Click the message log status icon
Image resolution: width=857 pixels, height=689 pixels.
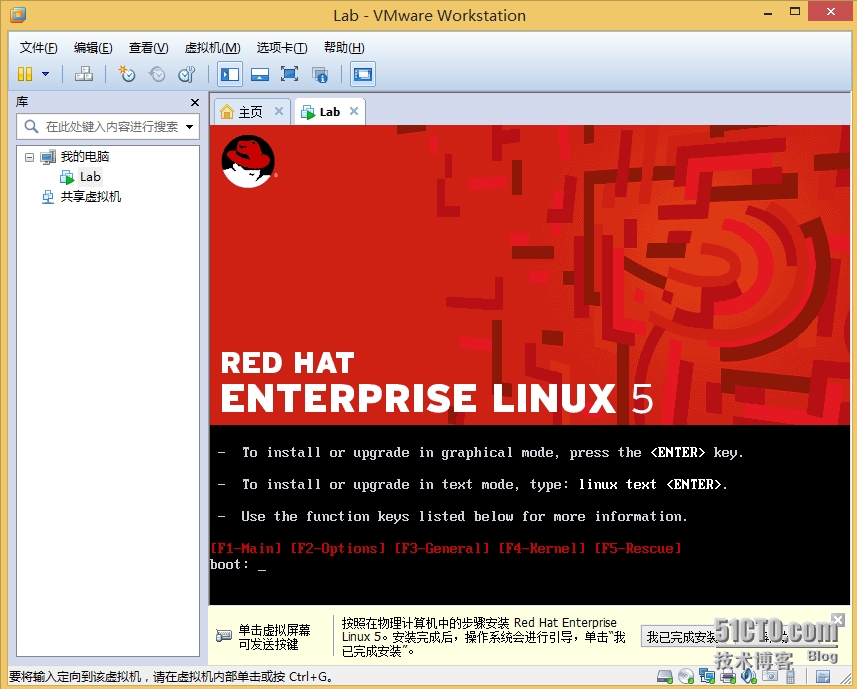point(823,677)
